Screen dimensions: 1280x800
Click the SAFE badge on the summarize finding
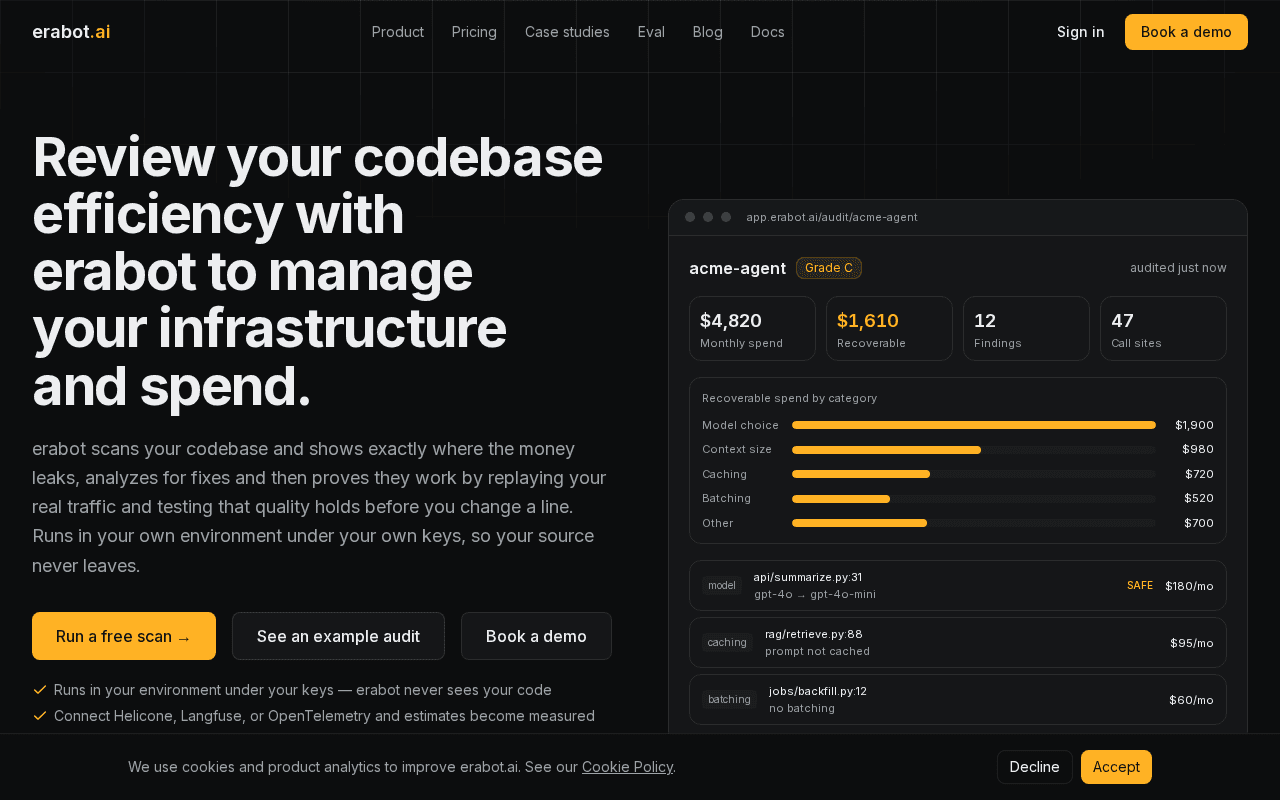click(1140, 586)
